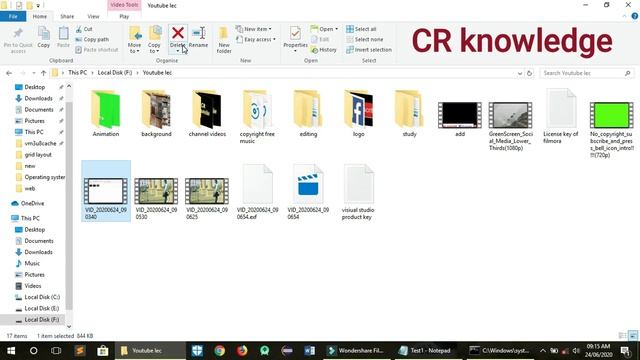The image size is (640, 360).
Task: Click Paste shortcut command
Action: point(97,50)
